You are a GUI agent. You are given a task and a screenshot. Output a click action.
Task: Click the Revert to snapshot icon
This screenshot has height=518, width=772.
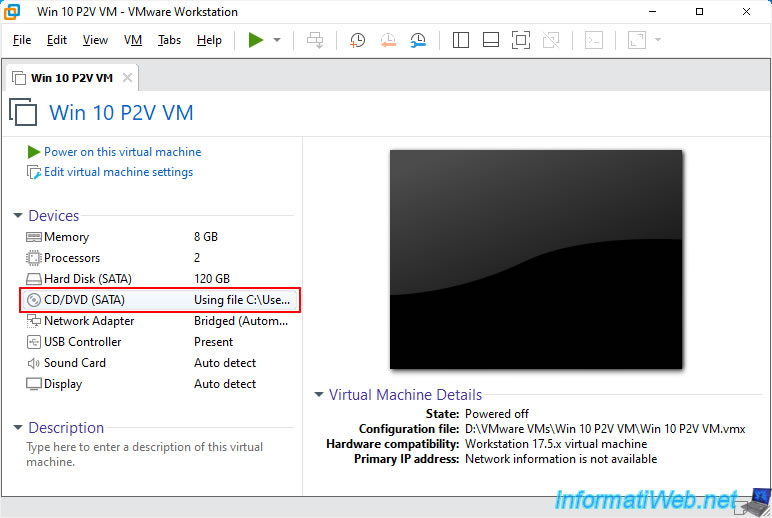pos(388,40)
